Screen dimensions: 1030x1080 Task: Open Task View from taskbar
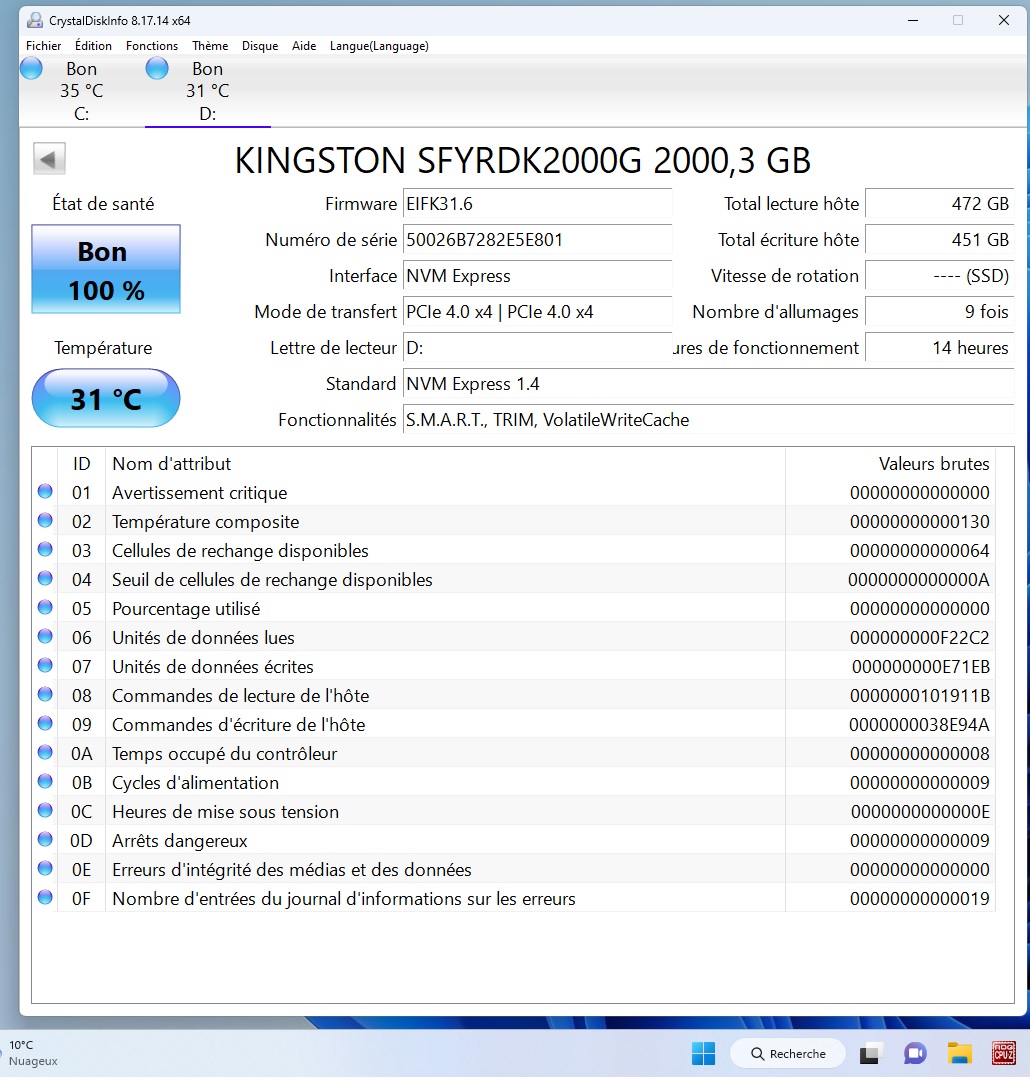[871, 1053]
